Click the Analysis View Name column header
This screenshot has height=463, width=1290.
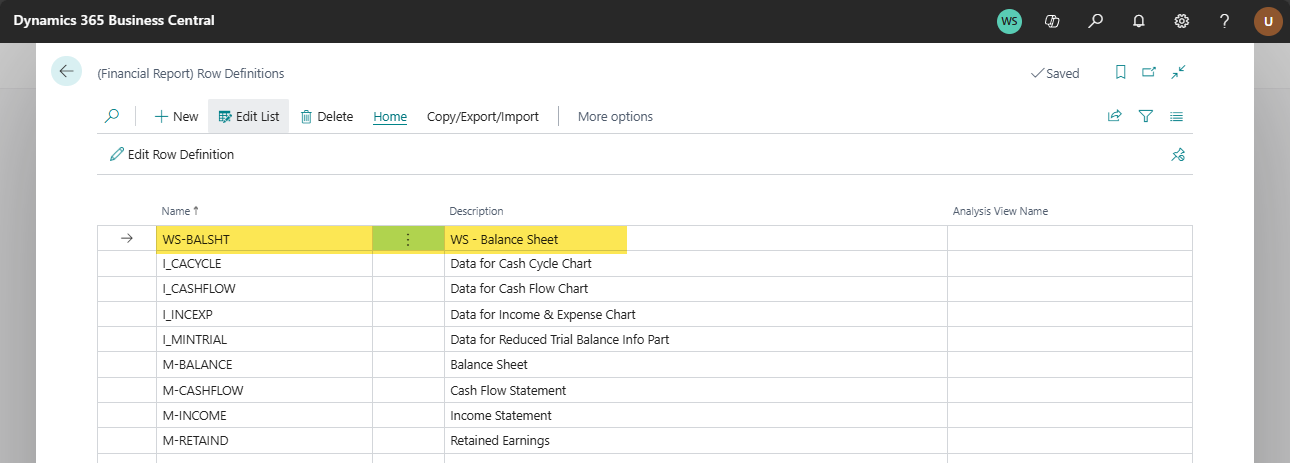click(x=1000, y=211)
